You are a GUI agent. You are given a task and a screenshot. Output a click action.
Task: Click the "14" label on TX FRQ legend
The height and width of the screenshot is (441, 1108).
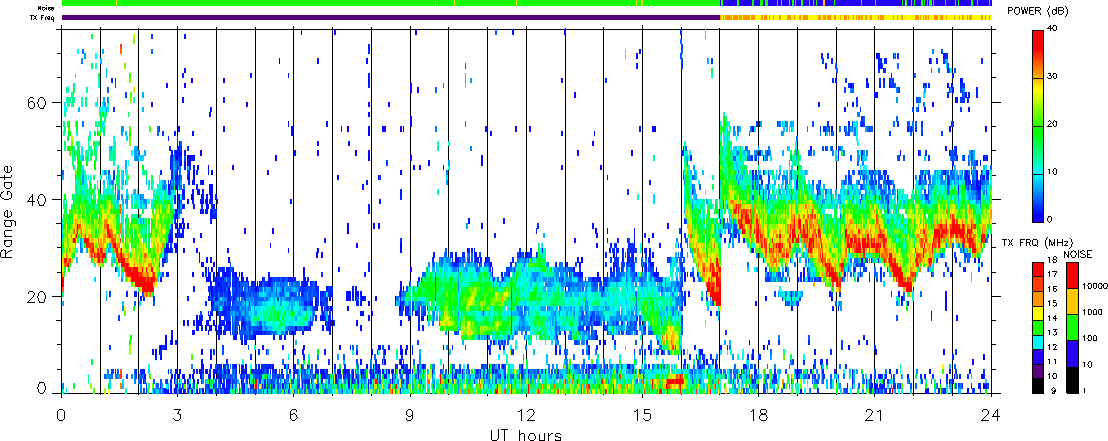click(x=1052, y=317)
